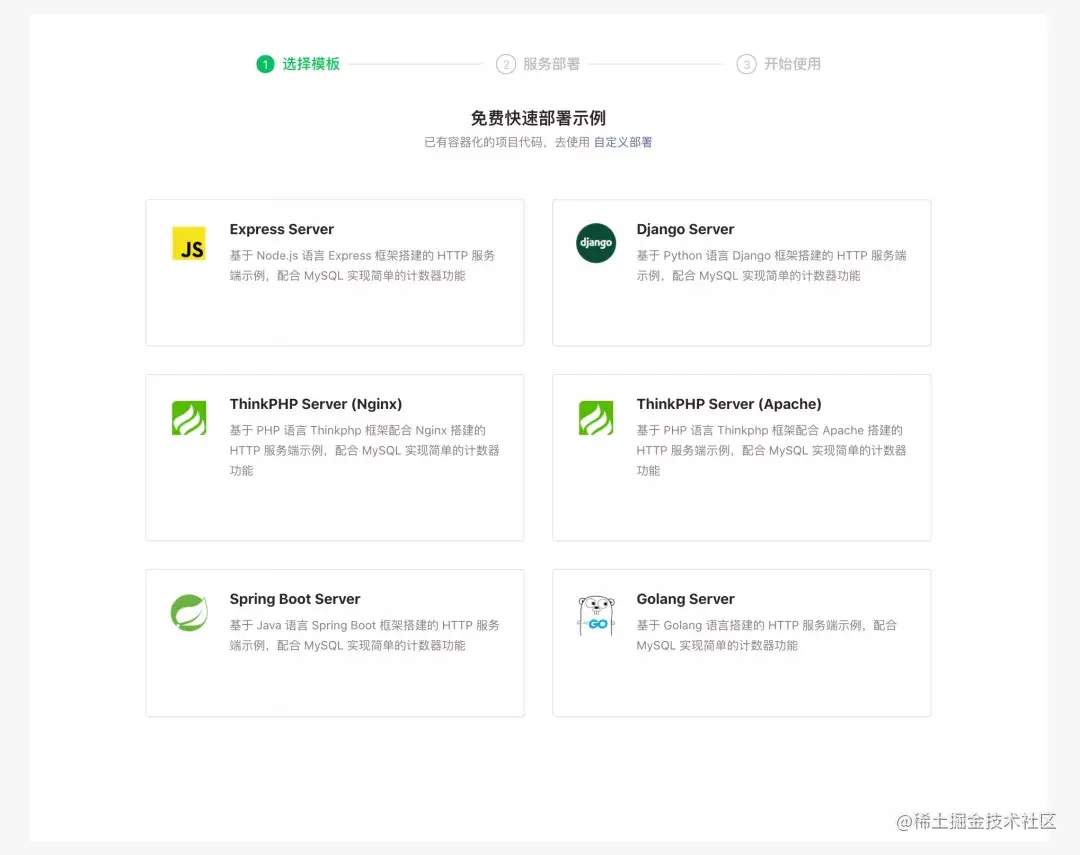This screenshot has width=1080, height=855.
Task: Select the Spring Boot leaf icon
Action: pyautogui.click(x=189, y=613)
